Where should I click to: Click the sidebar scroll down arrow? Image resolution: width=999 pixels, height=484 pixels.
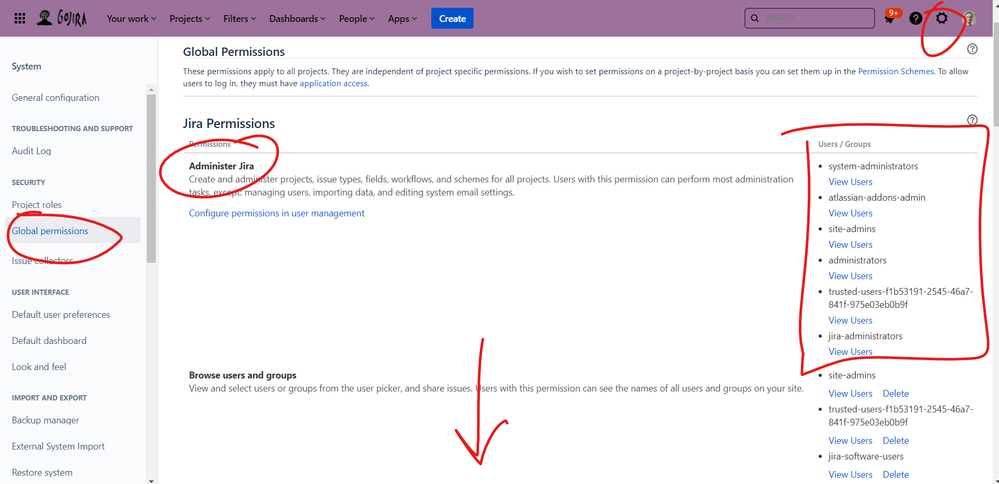pos(151,480)
